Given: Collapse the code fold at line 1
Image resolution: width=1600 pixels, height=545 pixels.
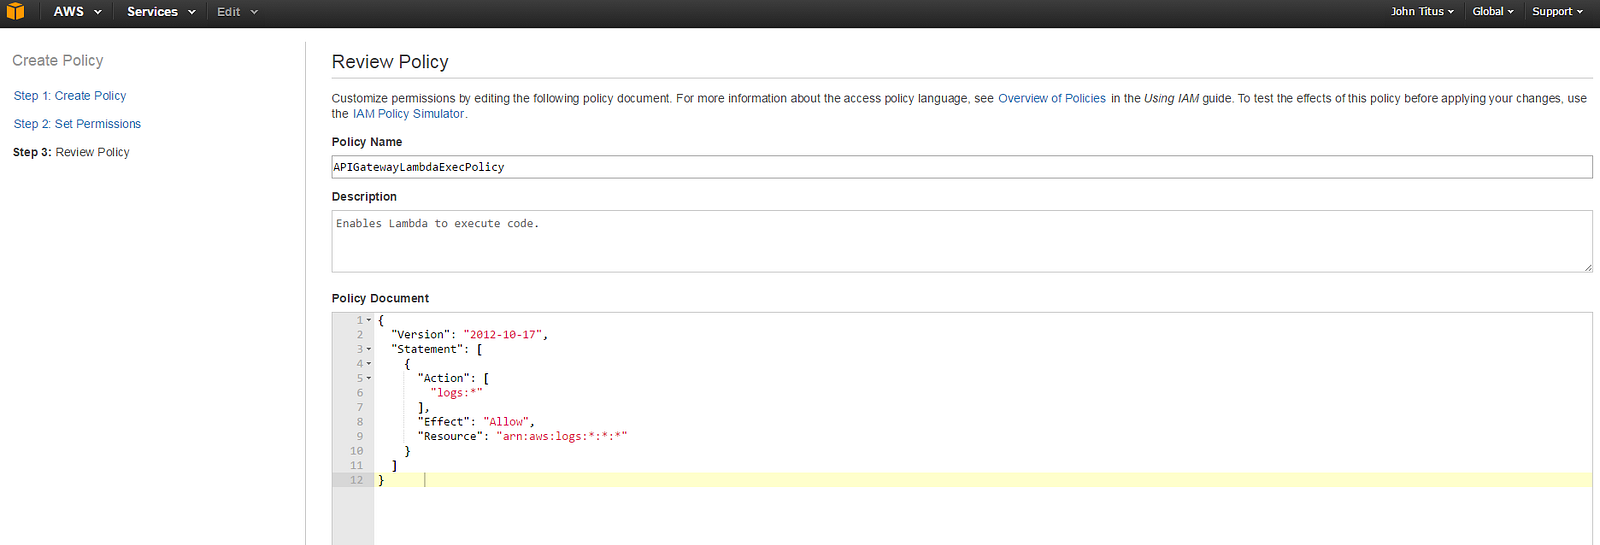Looking at the screenshot, I should click(x=369, y=320).
